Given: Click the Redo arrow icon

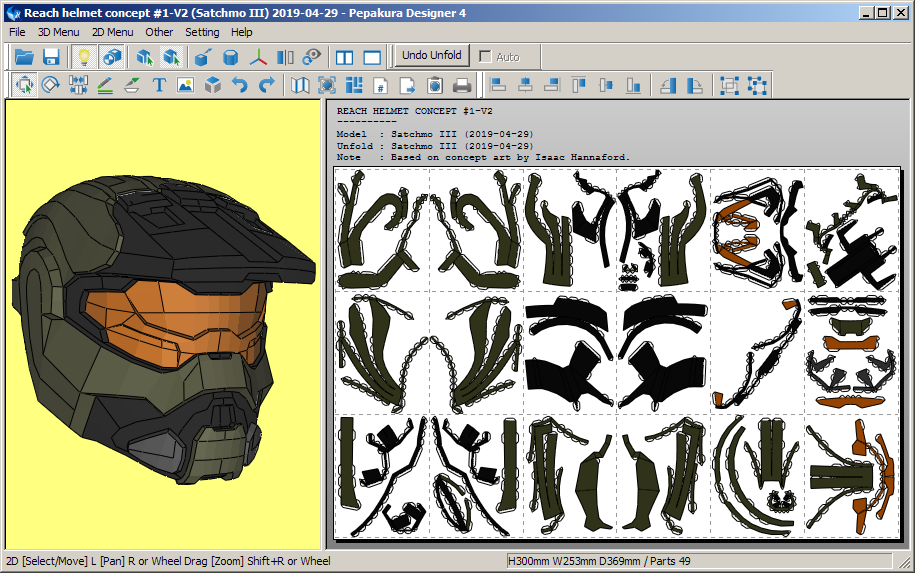Looking at the screenshot, I should 267,85.
